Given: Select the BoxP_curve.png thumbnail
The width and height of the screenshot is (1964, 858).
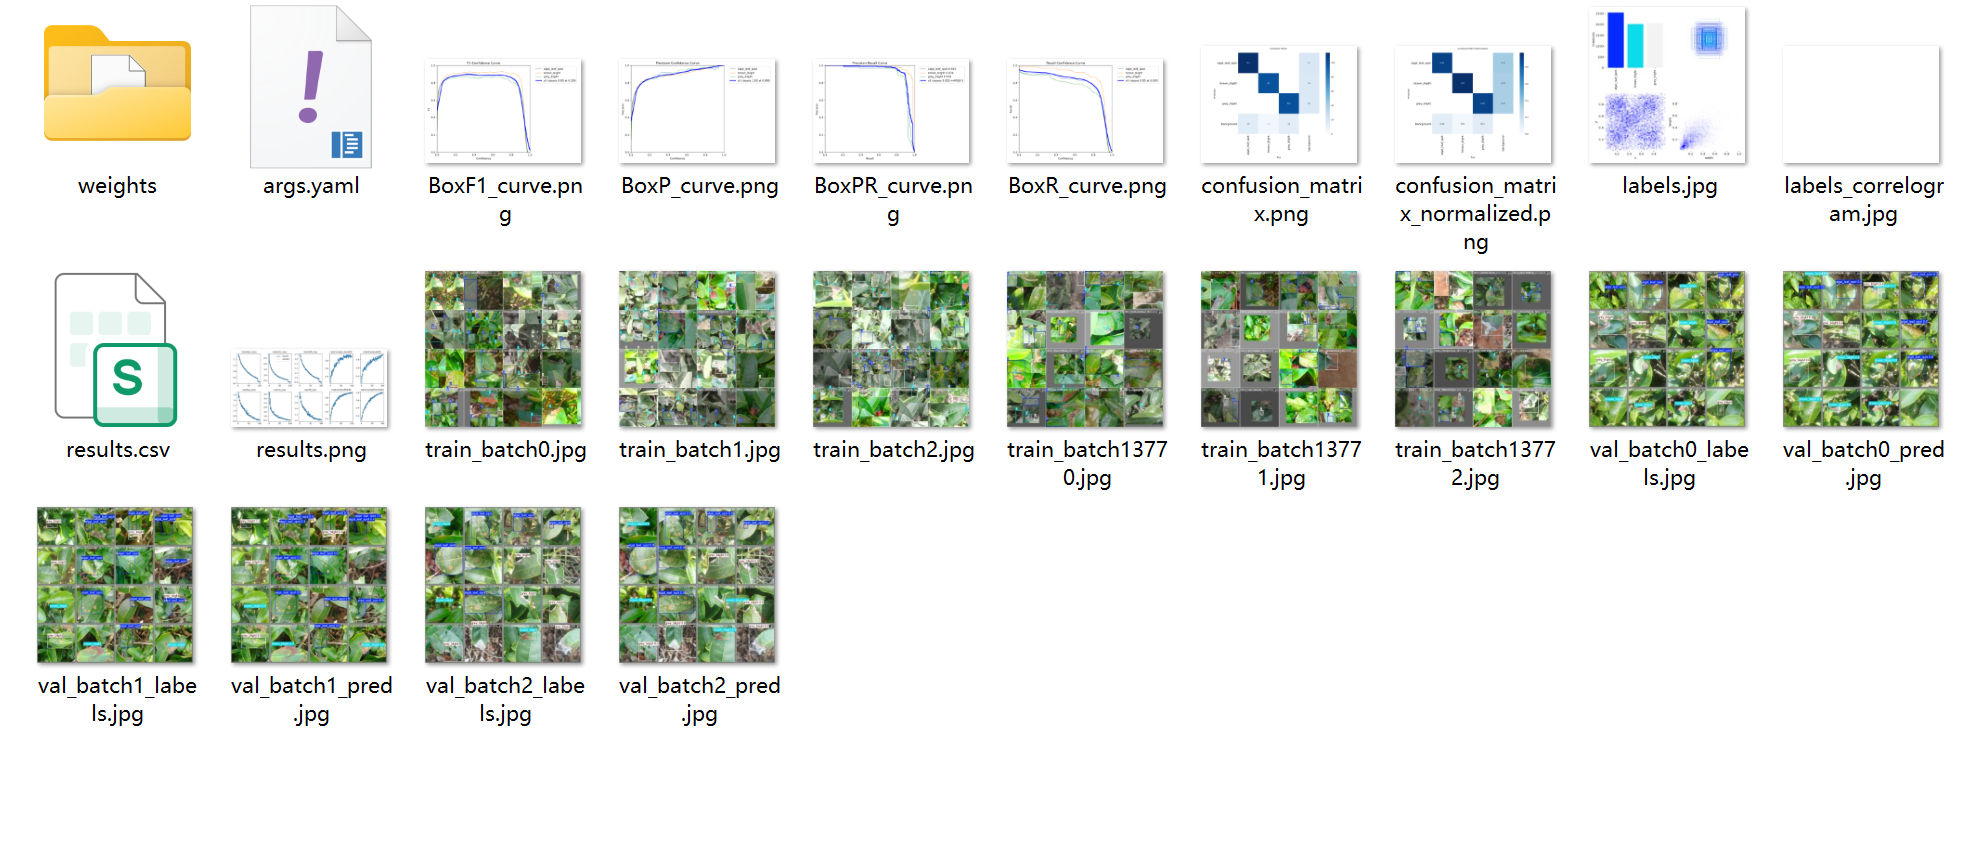Looking at the screenshot, I should 698,110.
